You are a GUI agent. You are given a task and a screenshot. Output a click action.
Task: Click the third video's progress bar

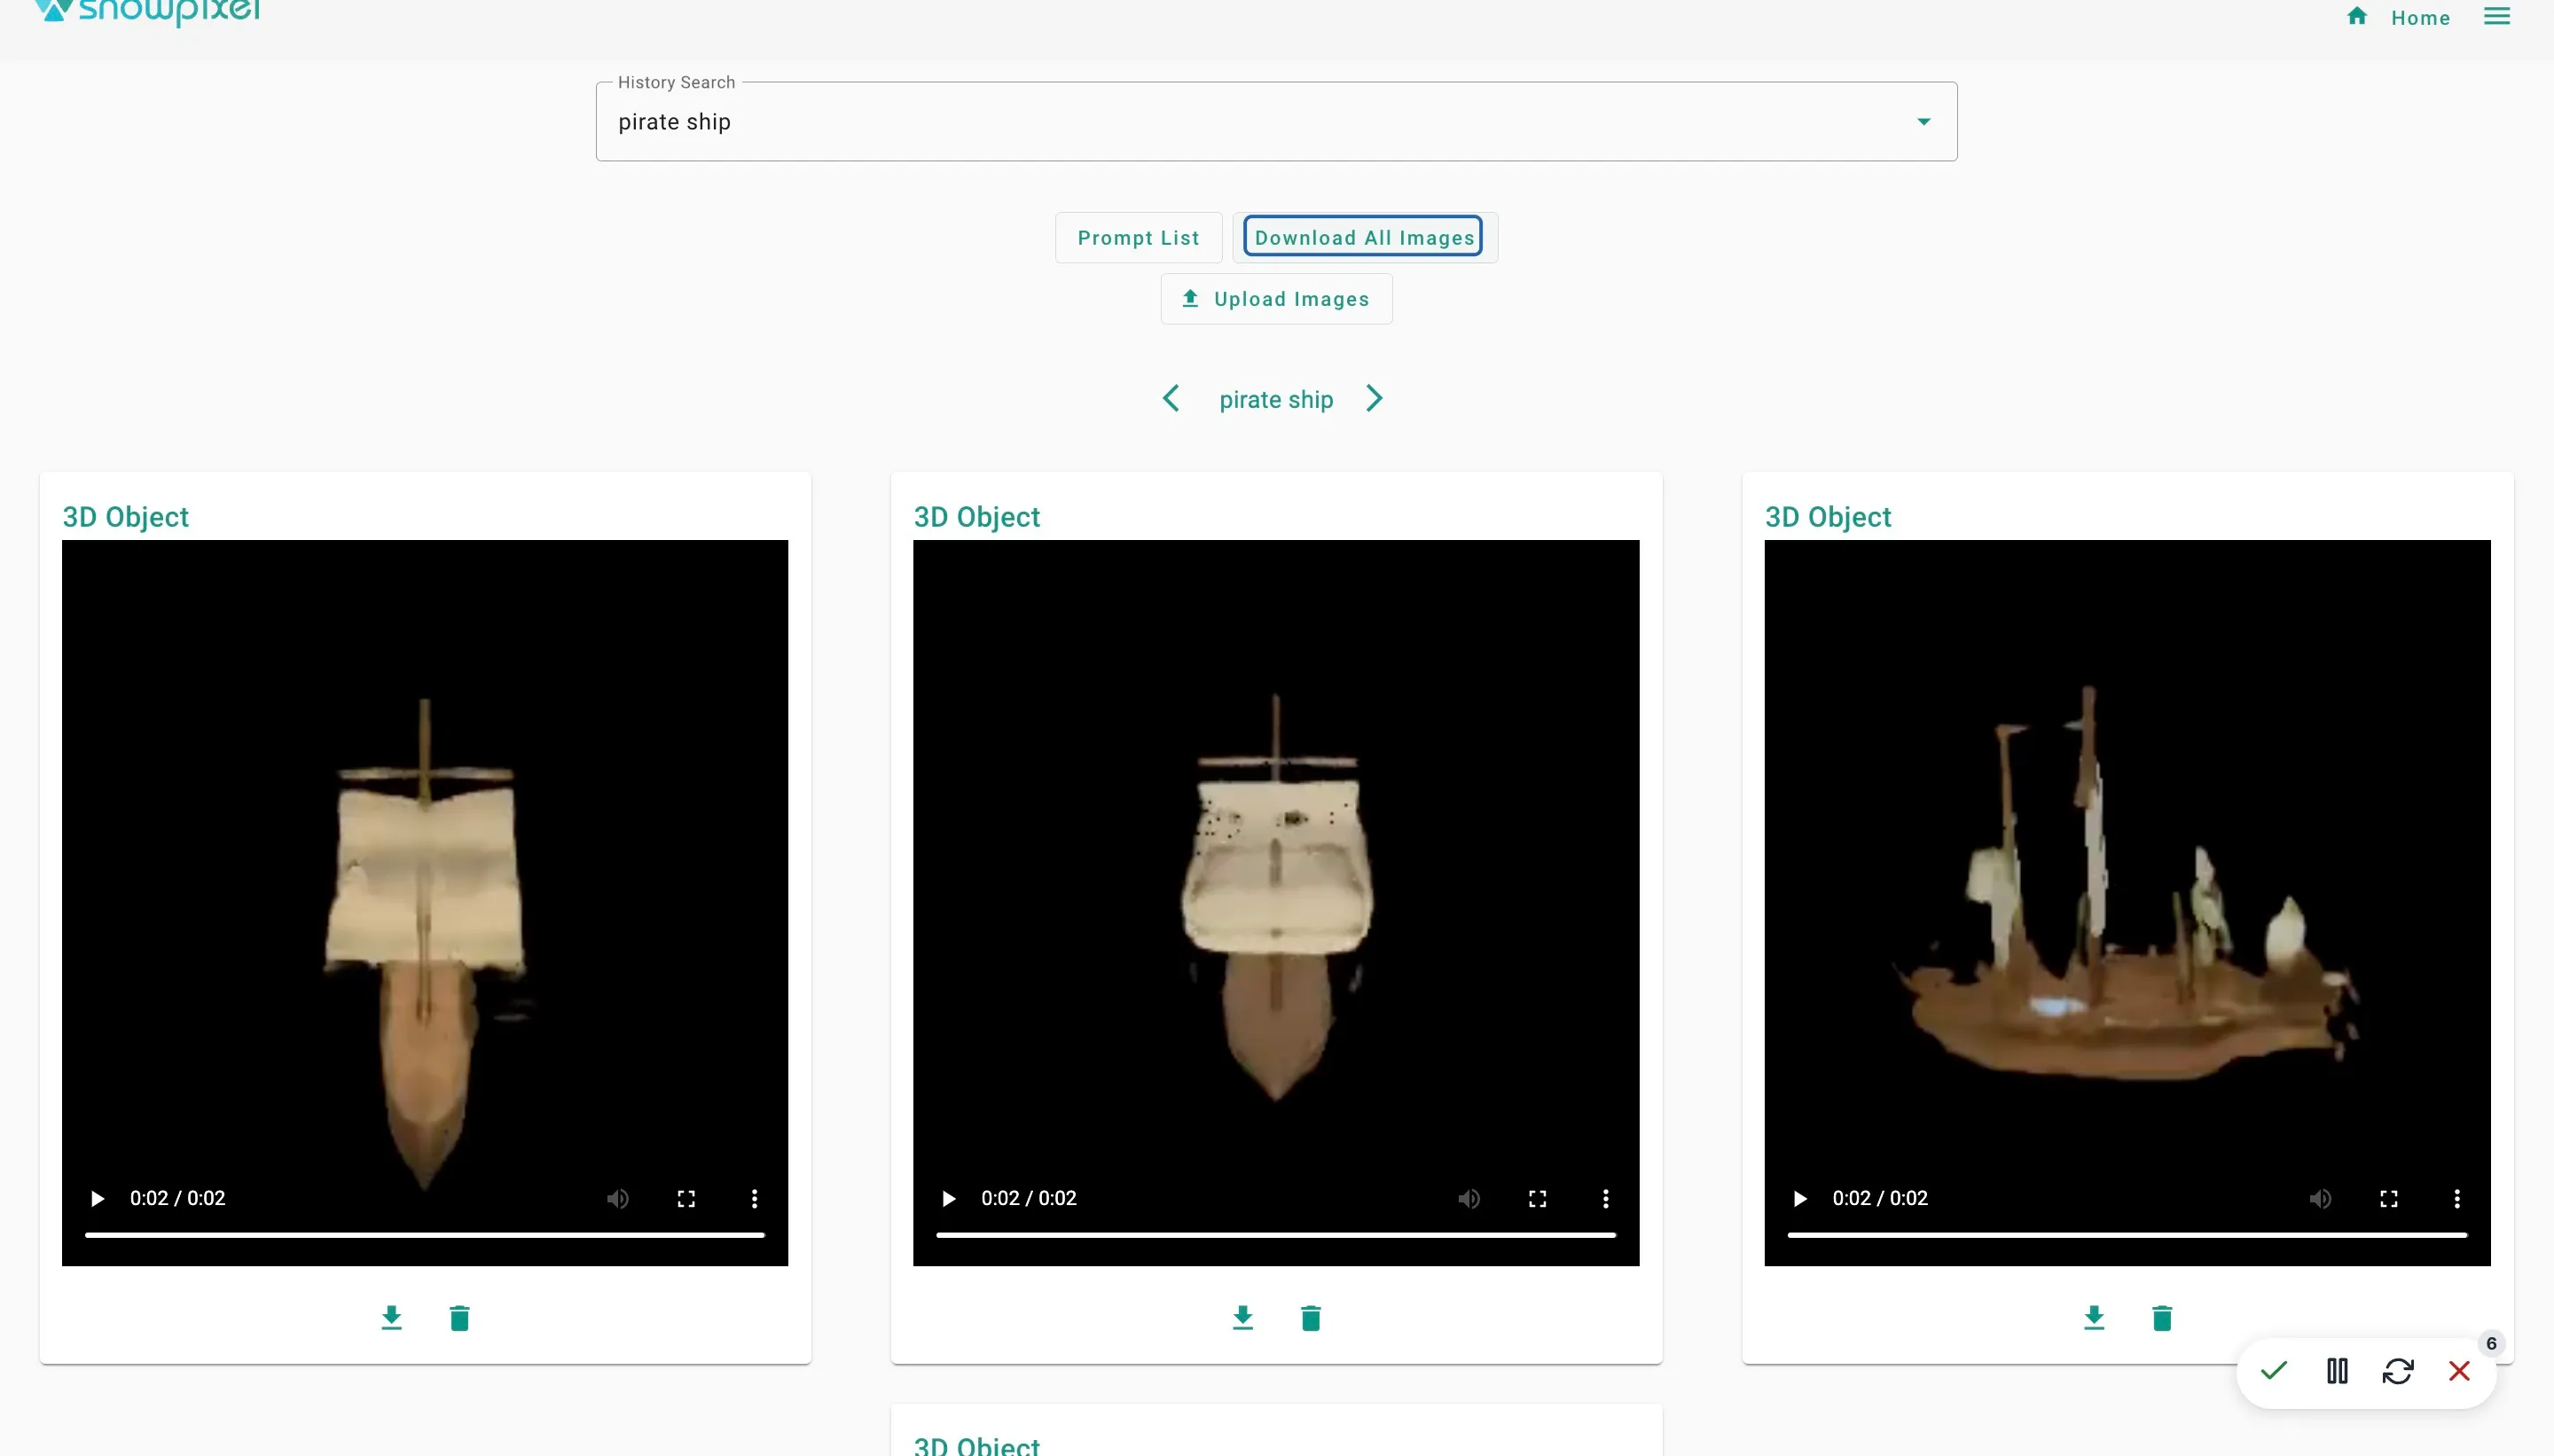tap(2127, 1235)
